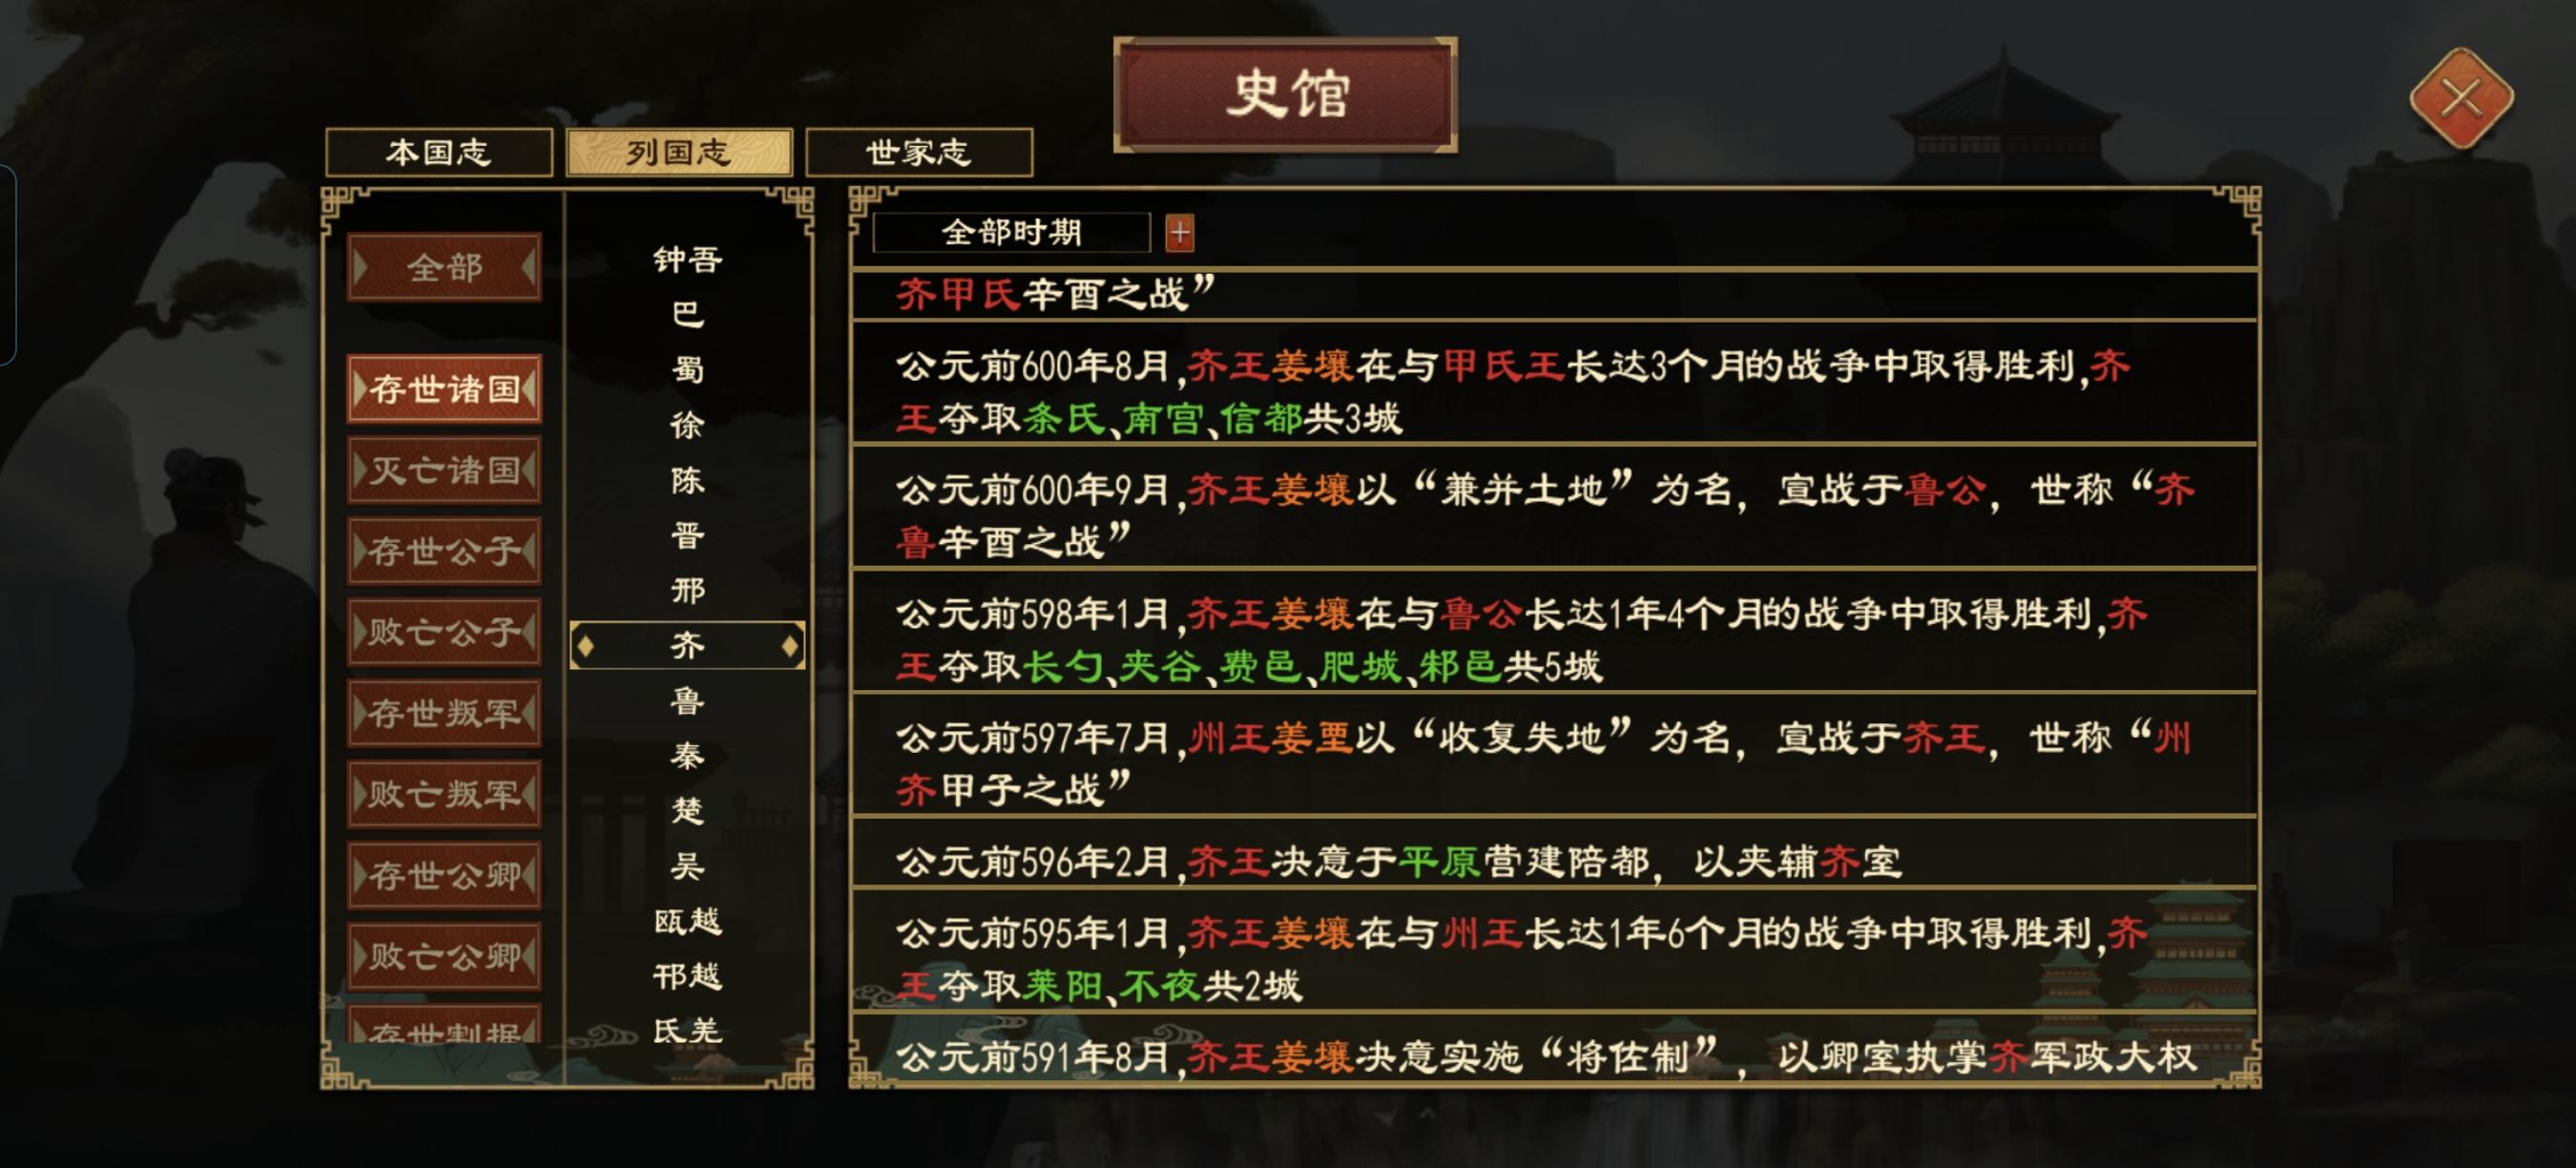Viewport: 2576px width, 1168px height.
Task: Switch to the 世家志 tab
Action: click(x=918, y=152)
